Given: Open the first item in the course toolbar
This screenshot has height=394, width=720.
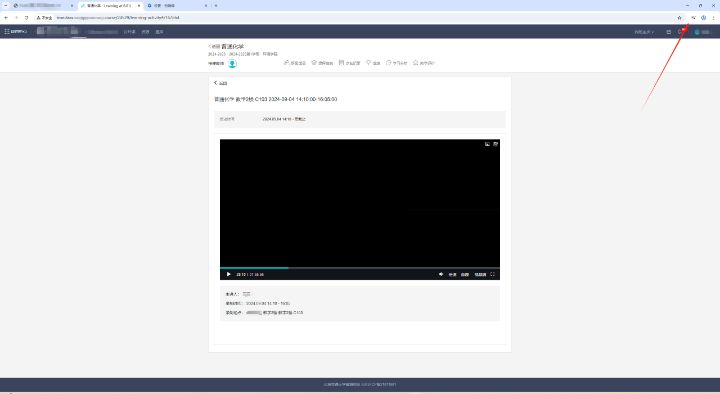Looking at the screenshot, I should coord(295,63).
